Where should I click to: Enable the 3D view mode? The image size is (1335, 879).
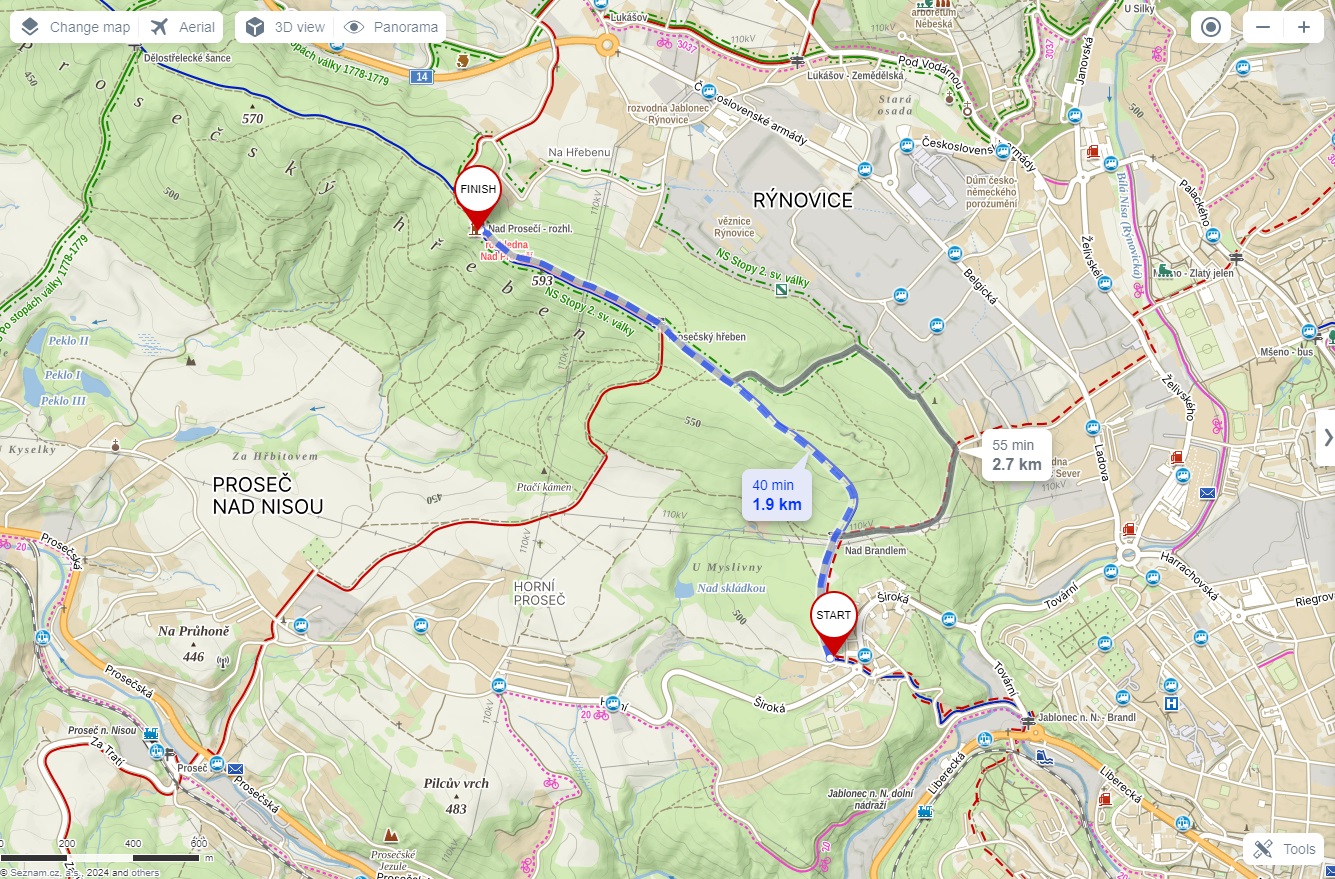pyautogui.click(x=285, y=27)
